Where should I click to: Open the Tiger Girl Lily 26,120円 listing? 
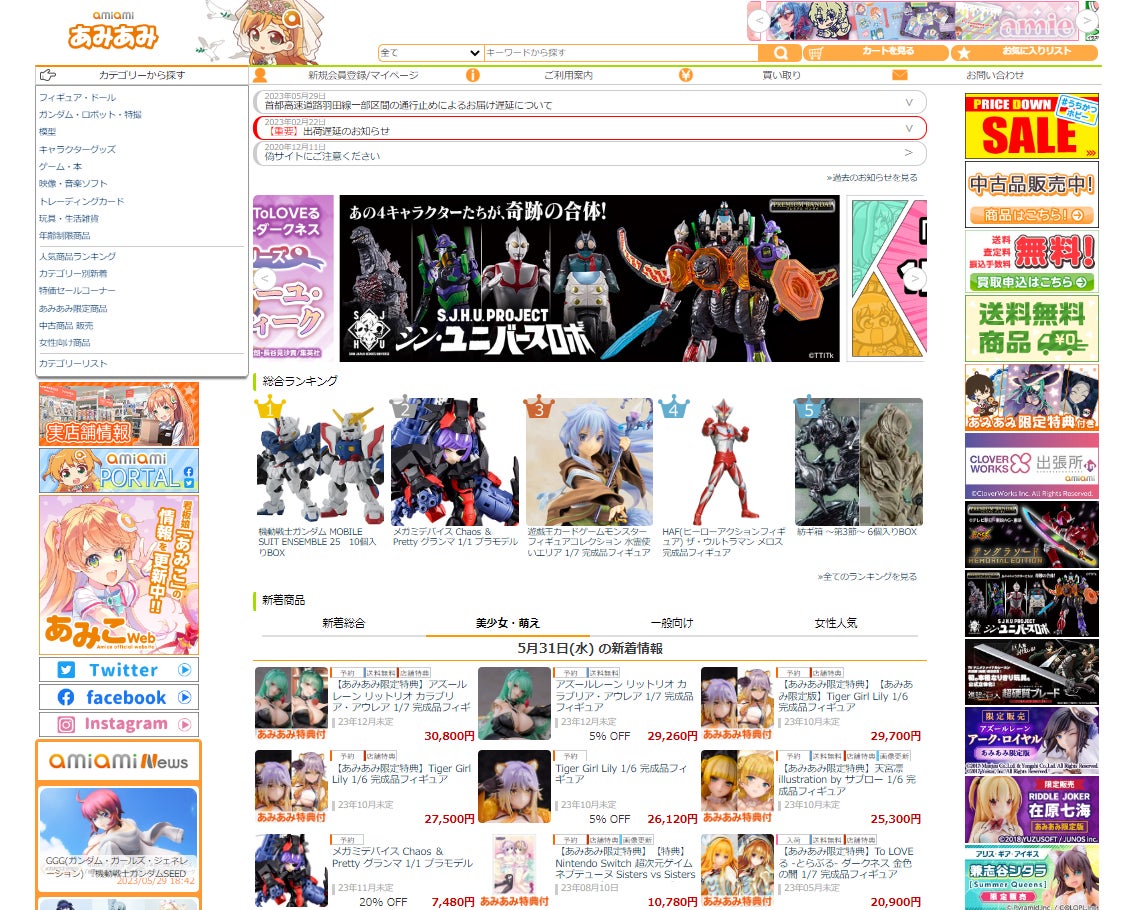pos(588,788)
